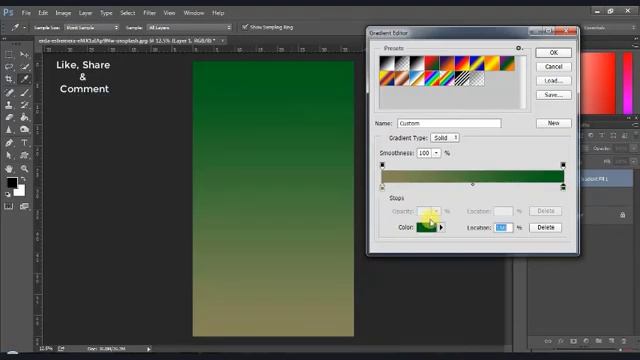Swap foreground and background colors
The width and height of the screenshot is (640, 360).
point(23,180)
